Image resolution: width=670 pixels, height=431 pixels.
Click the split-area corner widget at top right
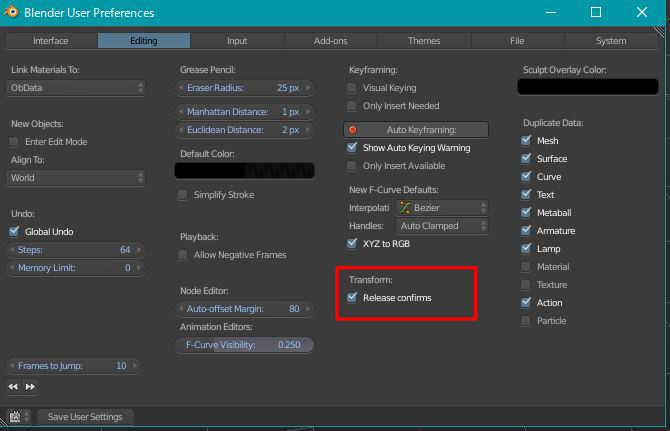click(659, 32)
